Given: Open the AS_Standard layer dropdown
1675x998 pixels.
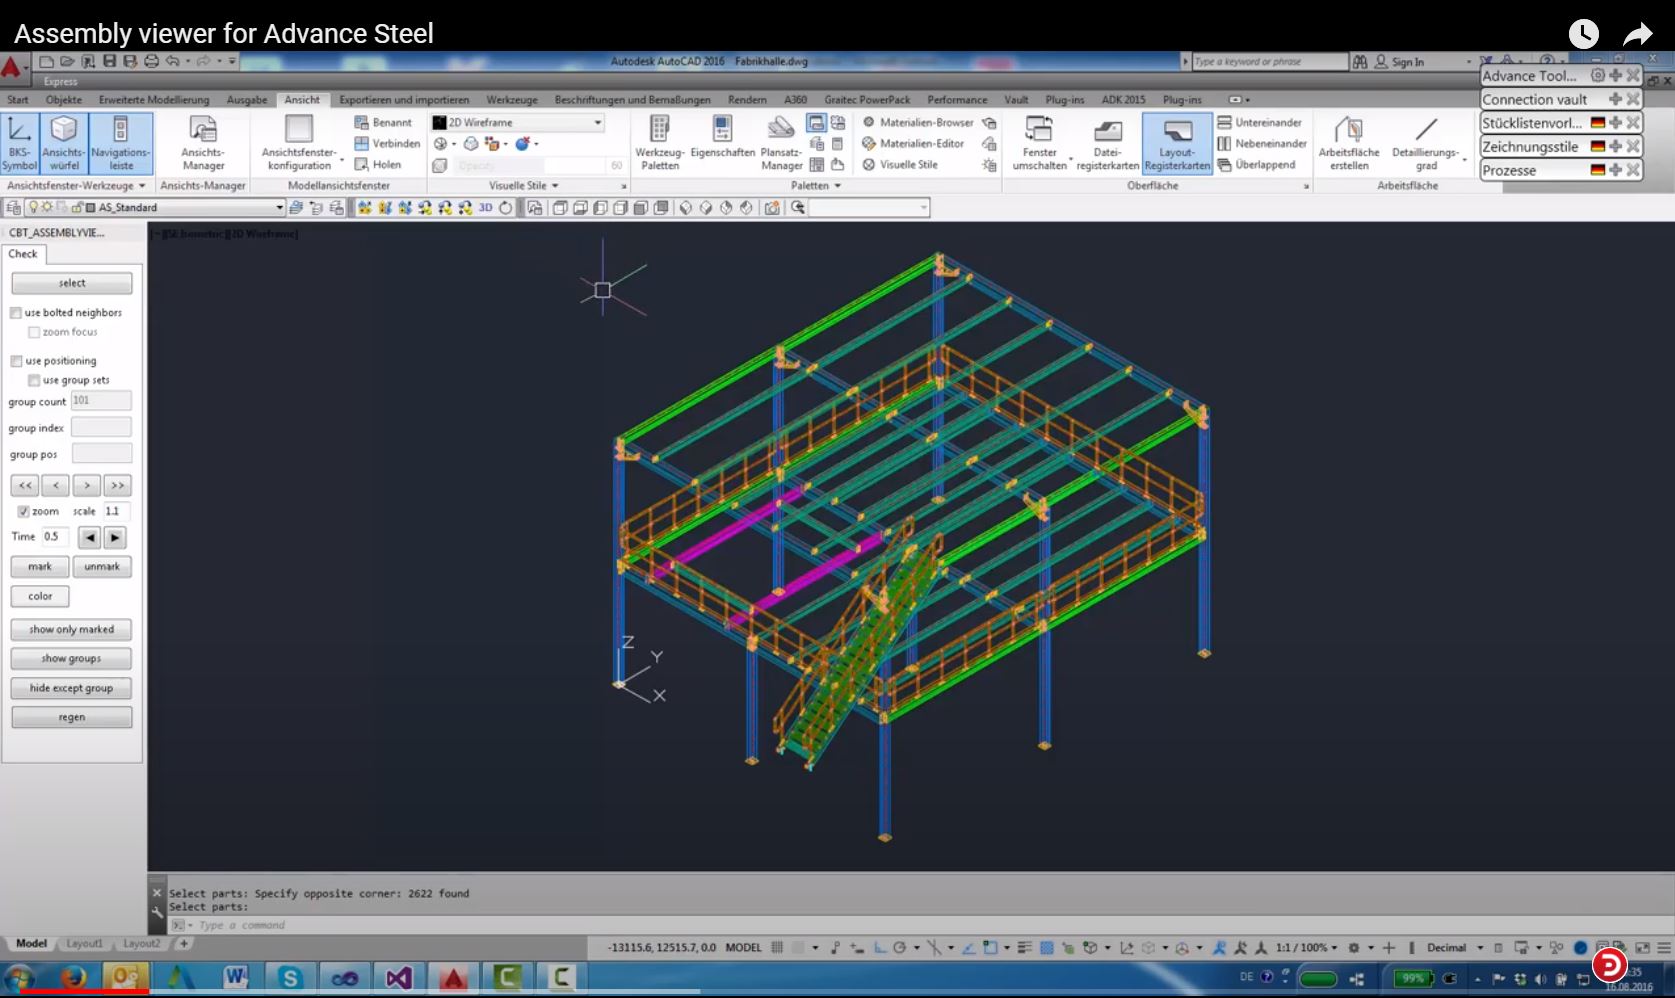Looking at the screenshot, I should pos(278,208).
